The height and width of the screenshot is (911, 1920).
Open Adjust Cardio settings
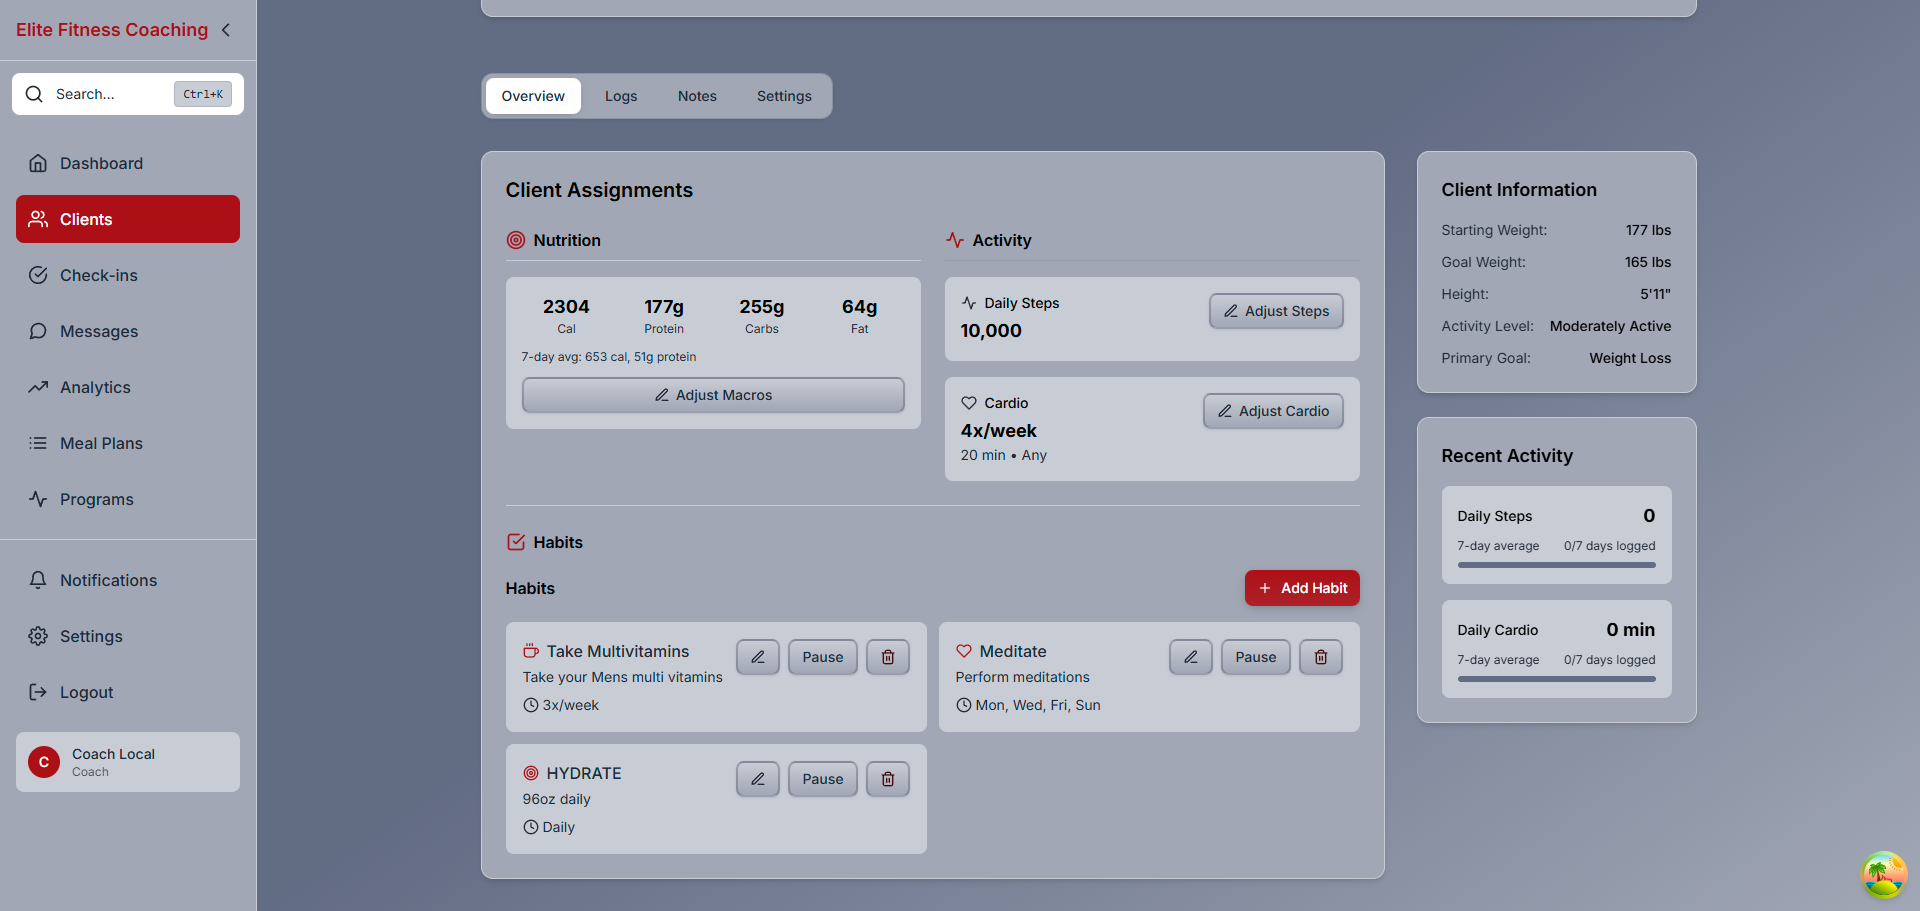(1273, 411)
